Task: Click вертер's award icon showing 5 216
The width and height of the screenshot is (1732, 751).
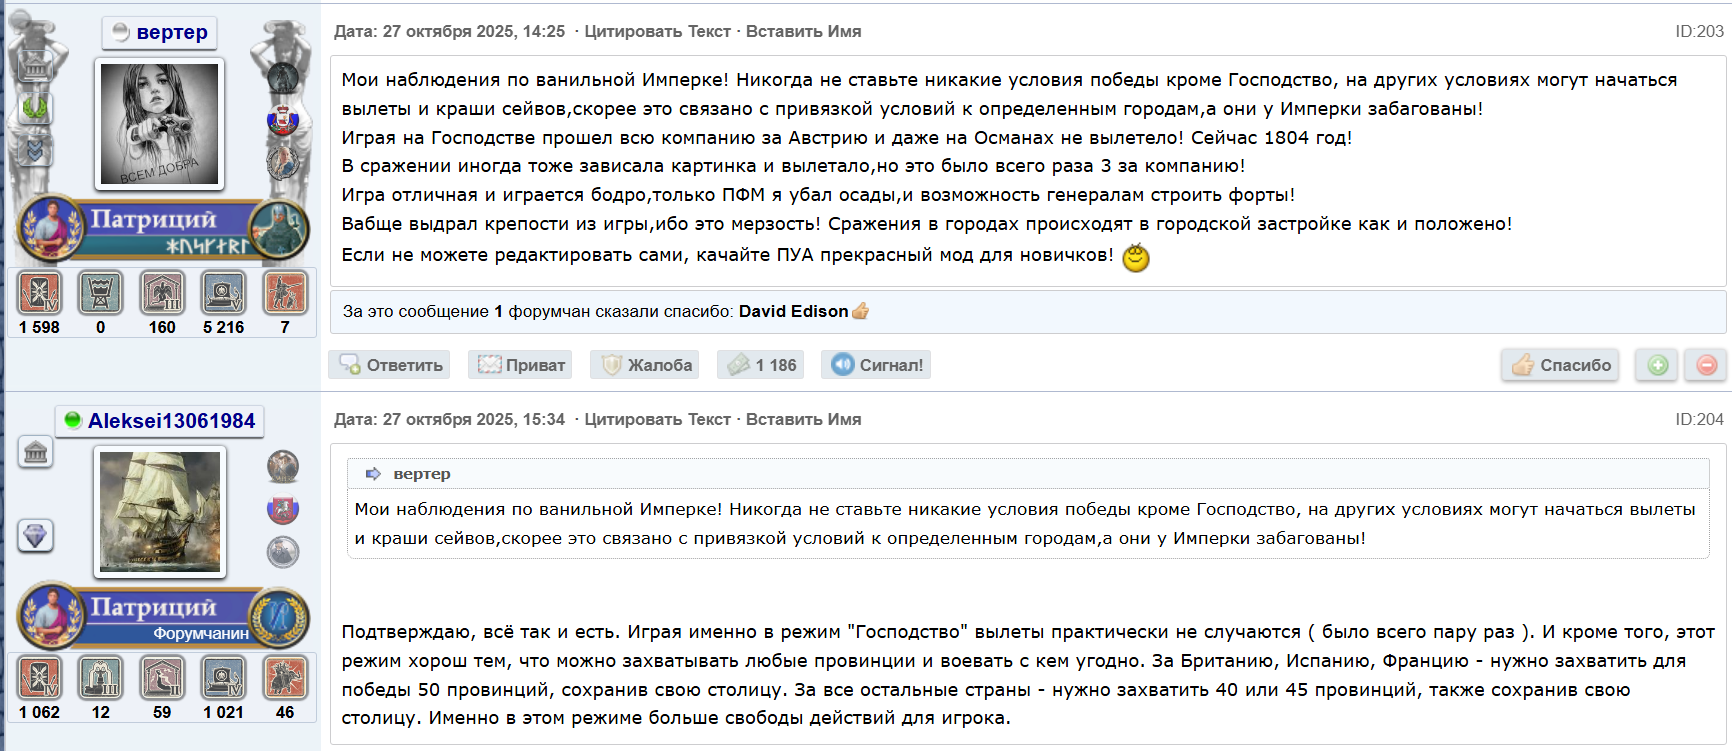Action: point(223,293)
